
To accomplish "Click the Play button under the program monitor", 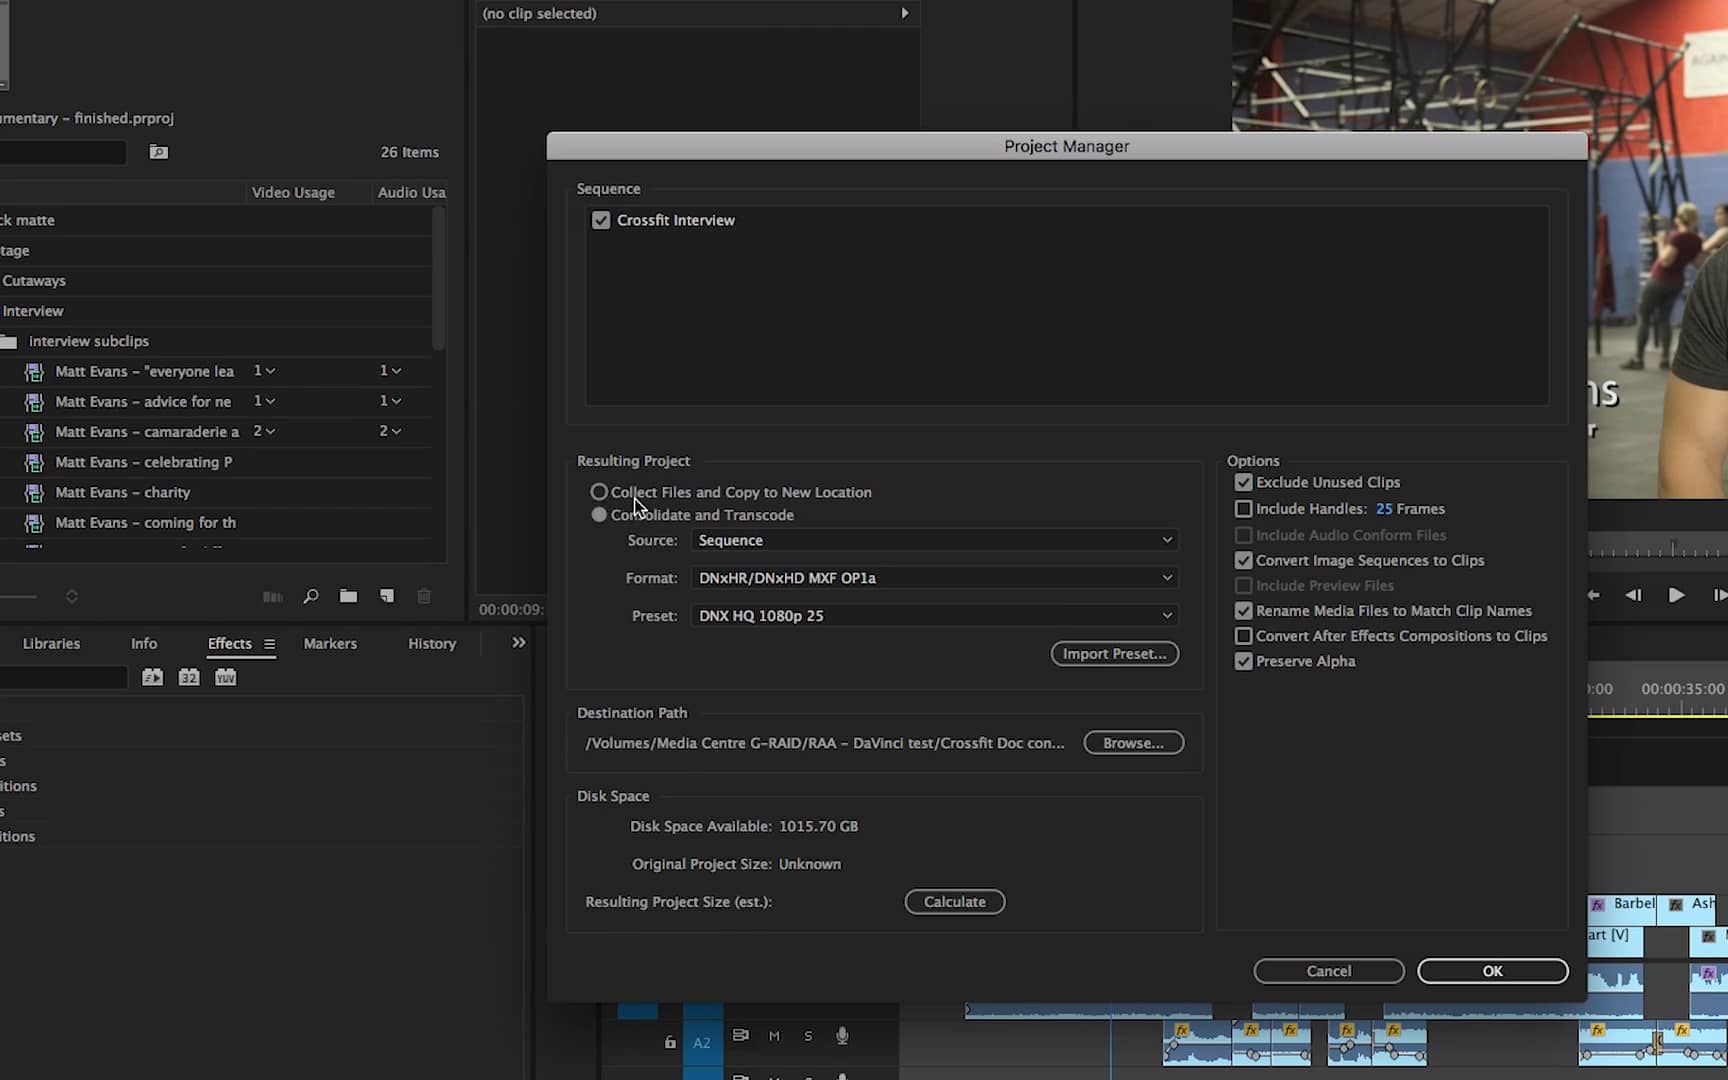I will 1677,595.
